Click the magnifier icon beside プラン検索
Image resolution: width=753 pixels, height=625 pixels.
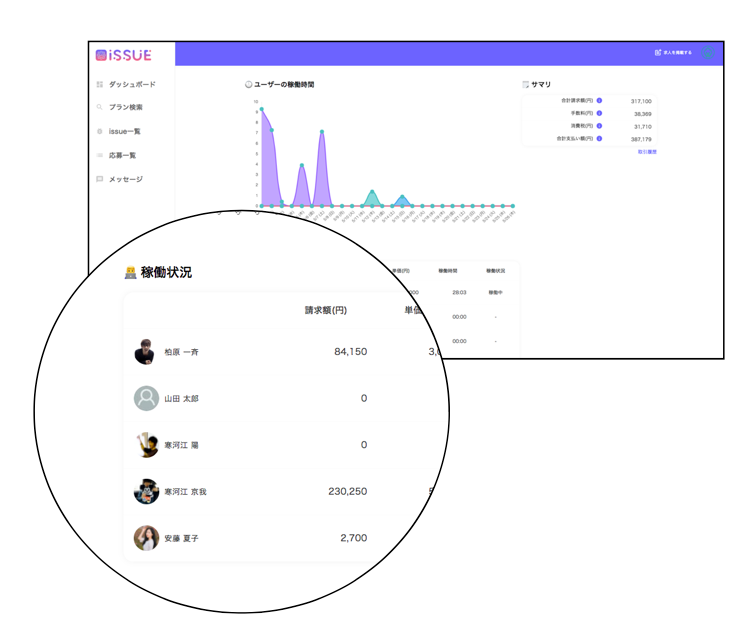point(99,107)
